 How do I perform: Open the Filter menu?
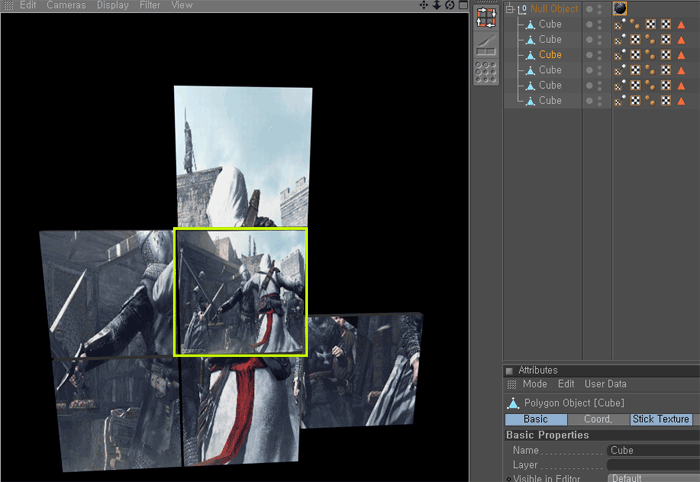pos(150,5)
